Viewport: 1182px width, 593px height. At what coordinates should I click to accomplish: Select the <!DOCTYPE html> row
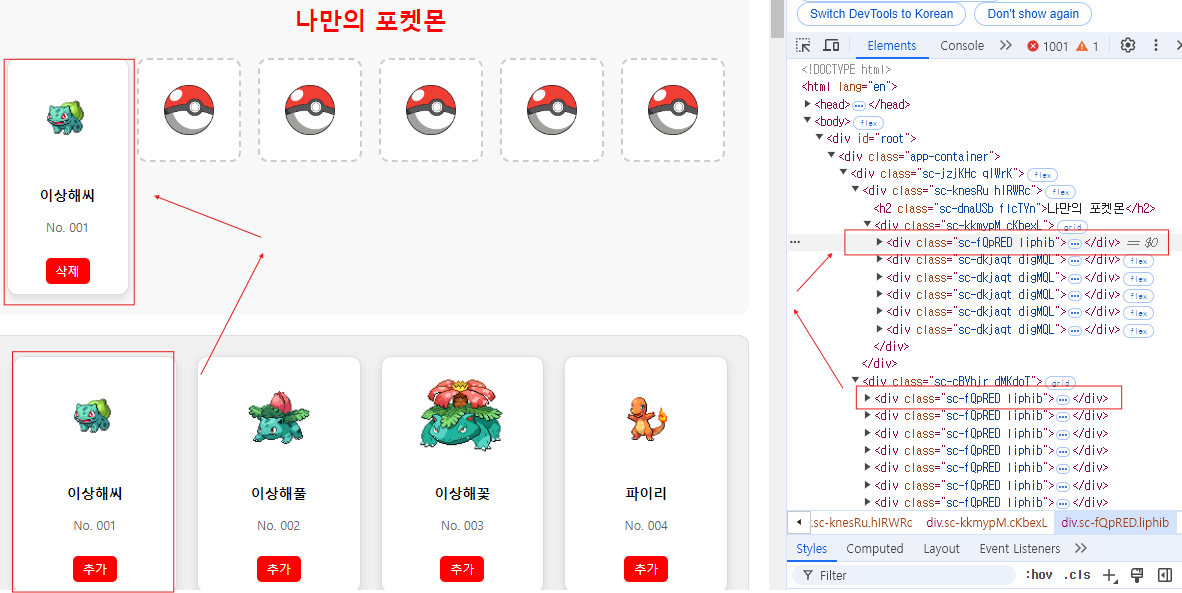point(846,69)
